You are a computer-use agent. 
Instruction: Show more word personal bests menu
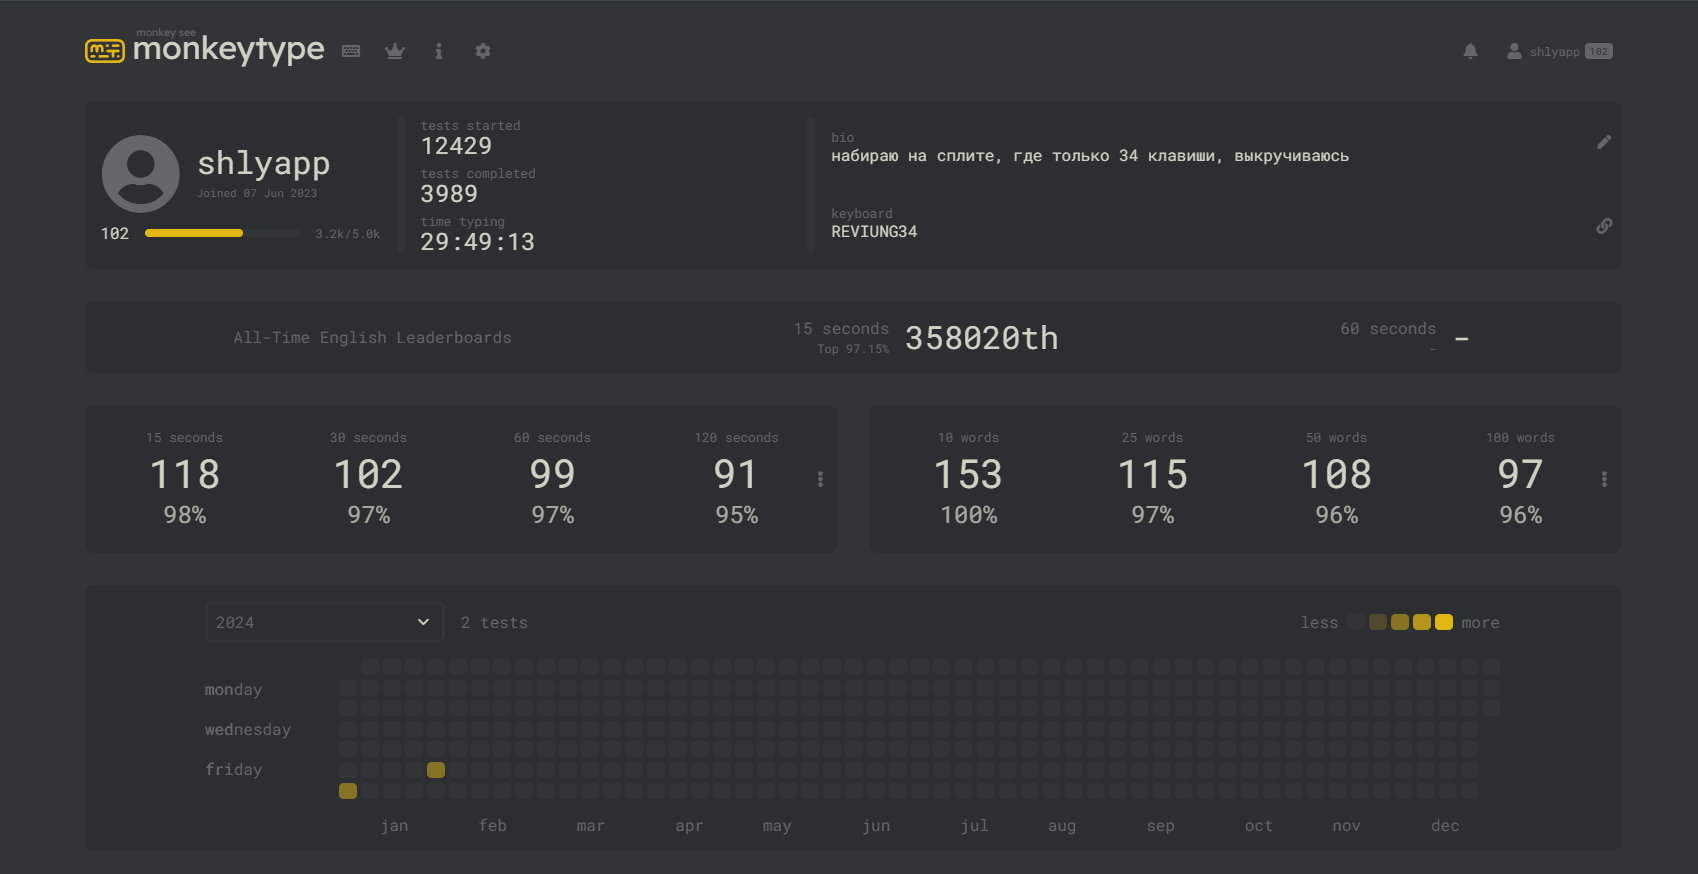[1604, 479]
